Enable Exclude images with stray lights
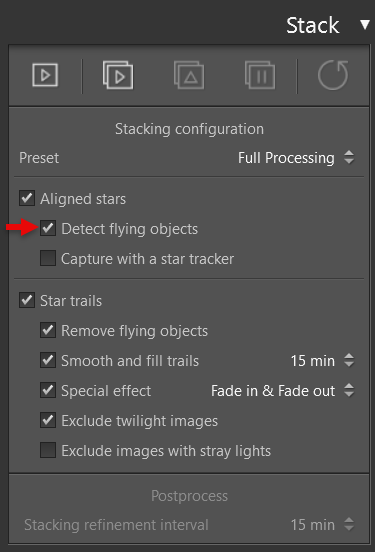Screen dimensions: 375x552 48,450
